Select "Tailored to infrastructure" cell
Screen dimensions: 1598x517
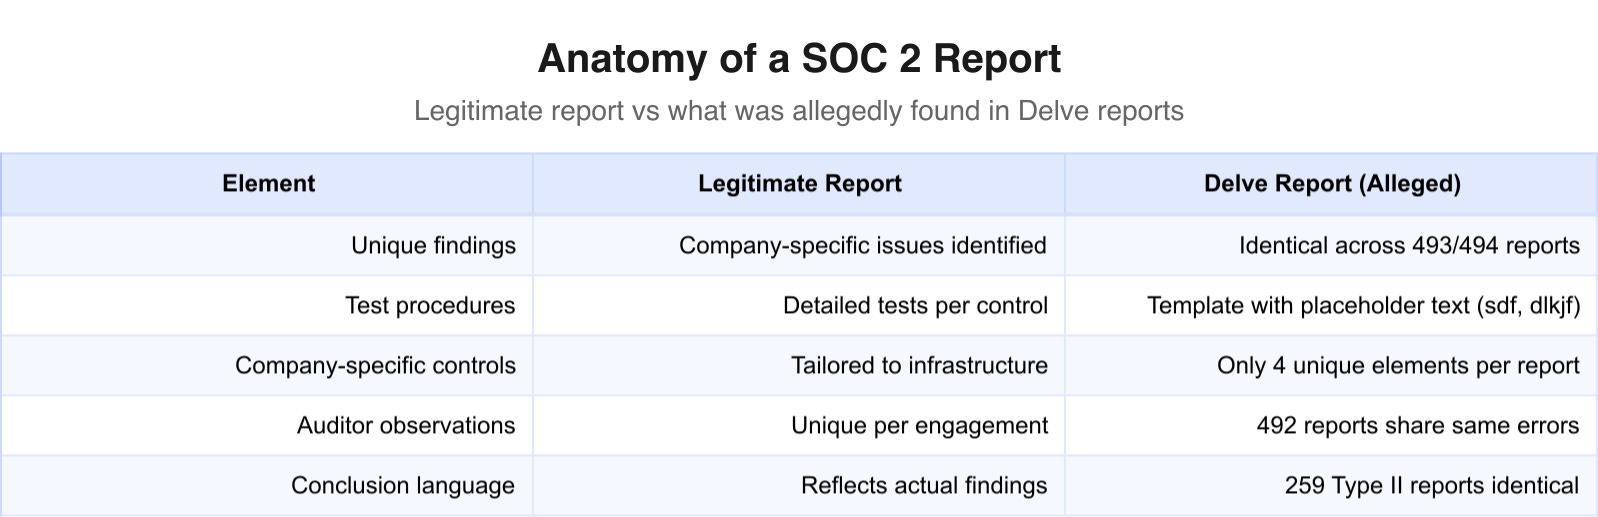(x=919, y=366)
